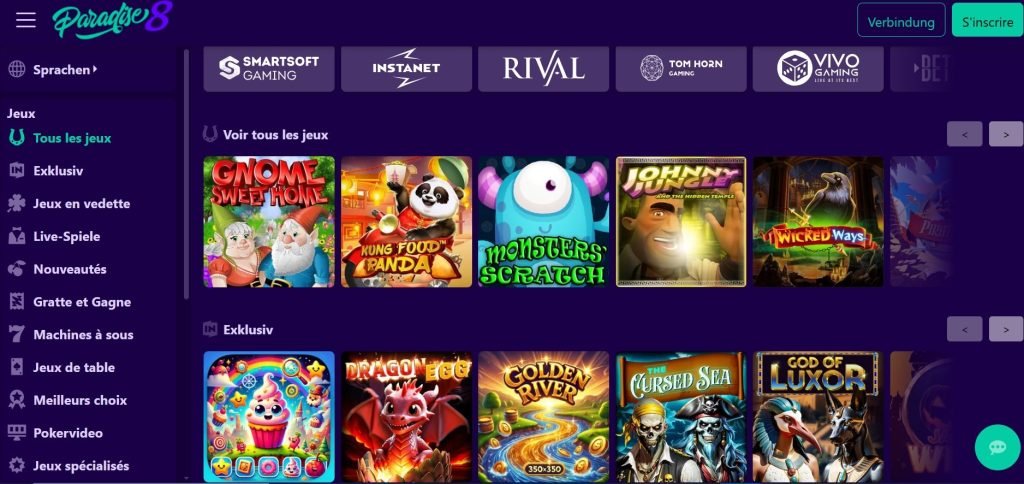Screen dimensions: 1024x484
Task: Click the globe icon beside Sprachen
Action: (17, 69)
